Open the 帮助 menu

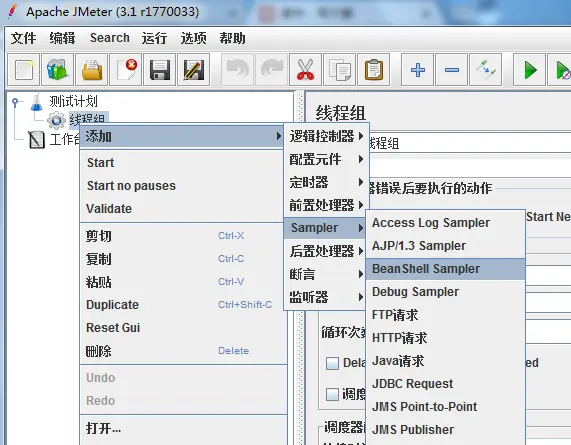pyautogui.click(x=232, y=38)
